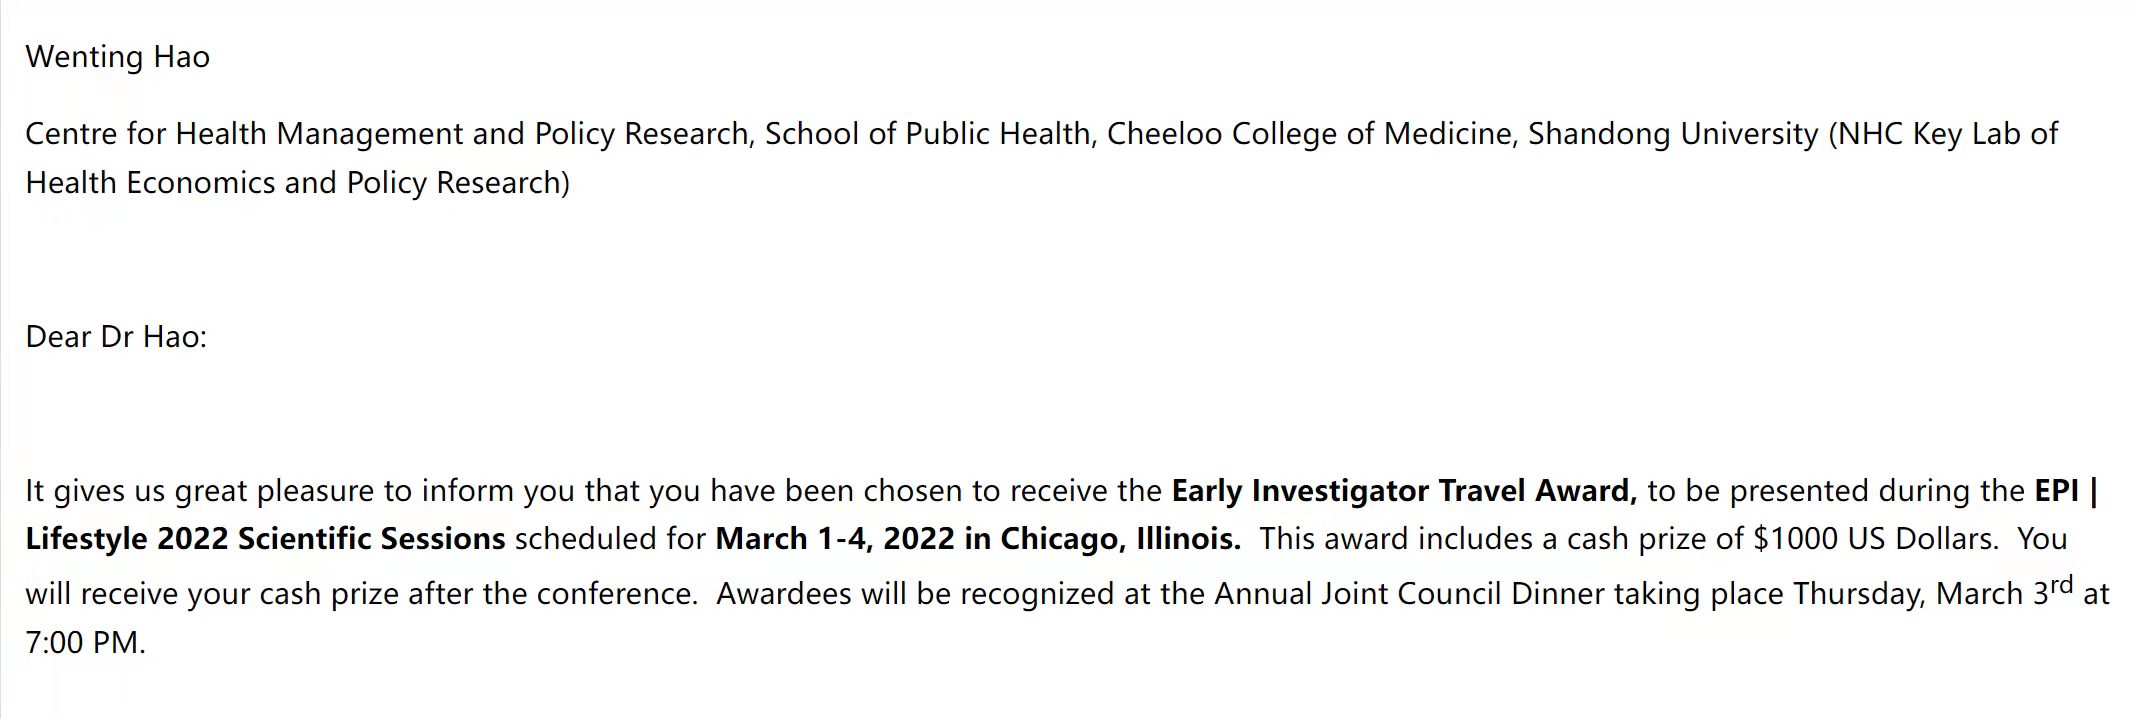Screen dimensions: 2135x719
Task: Click the name Wenting Hao at top
Action: tap(117, 57)
